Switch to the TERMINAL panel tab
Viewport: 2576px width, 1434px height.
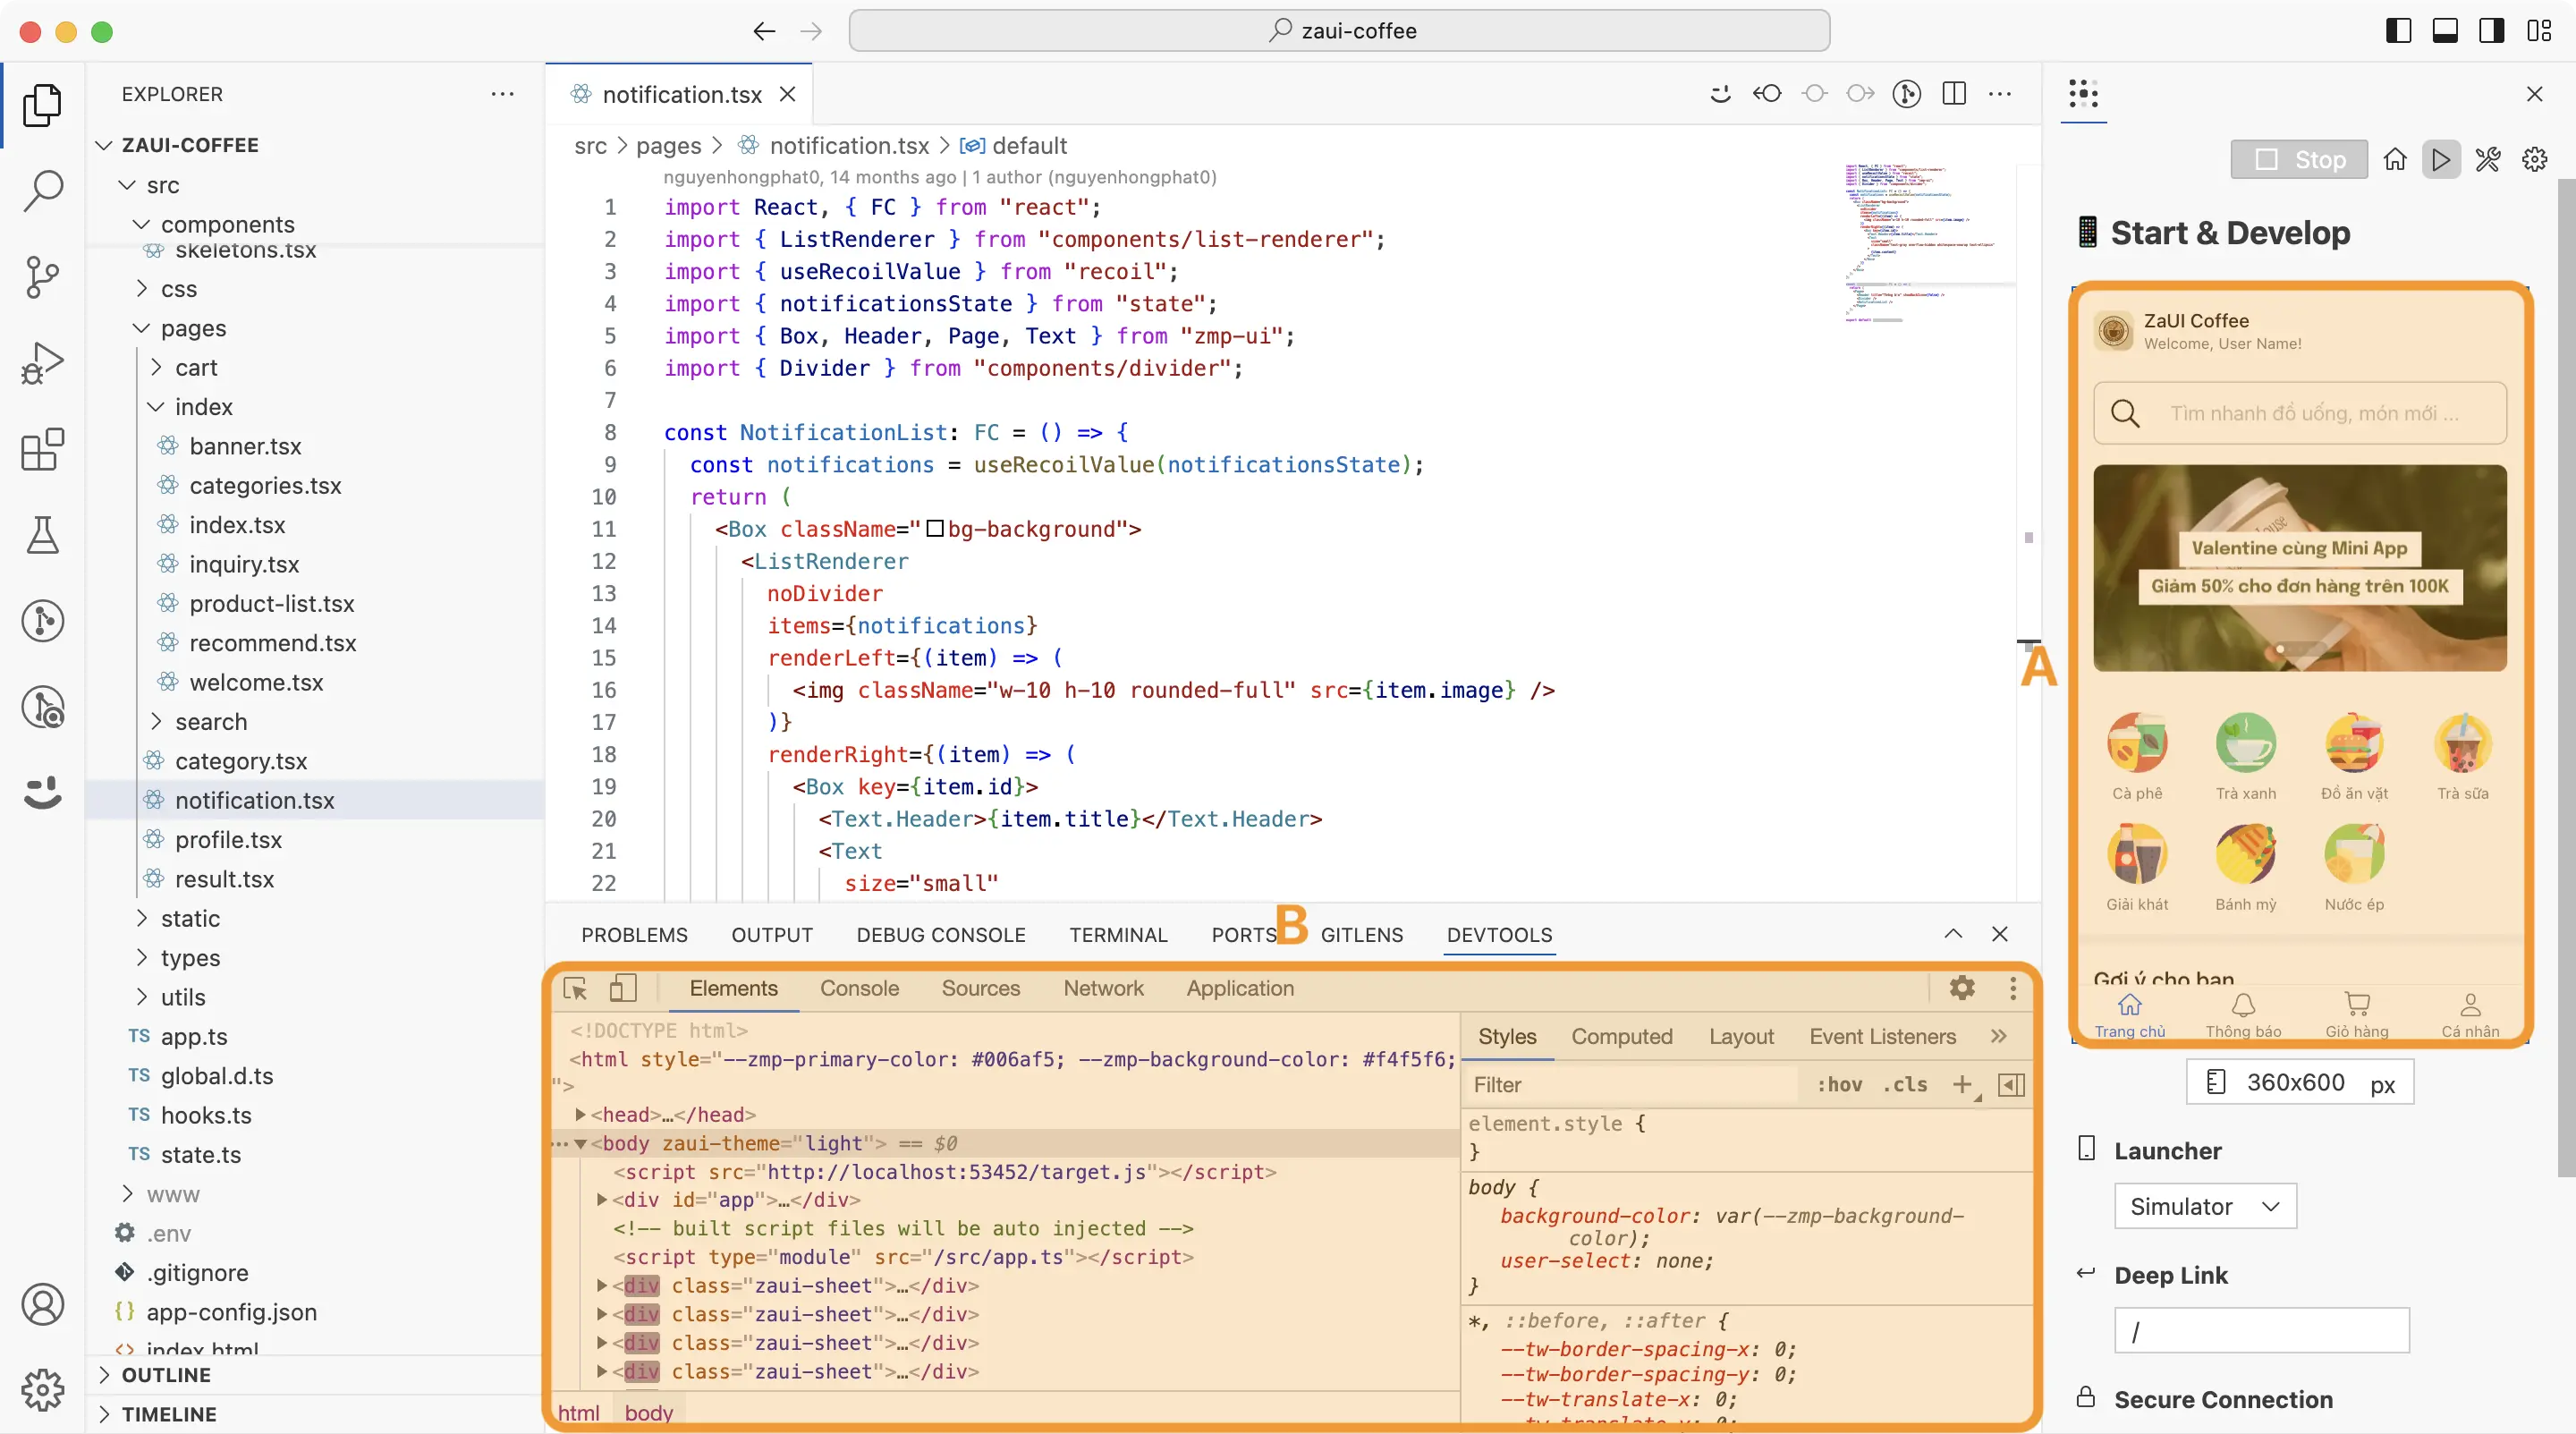tap(1117, 934)
